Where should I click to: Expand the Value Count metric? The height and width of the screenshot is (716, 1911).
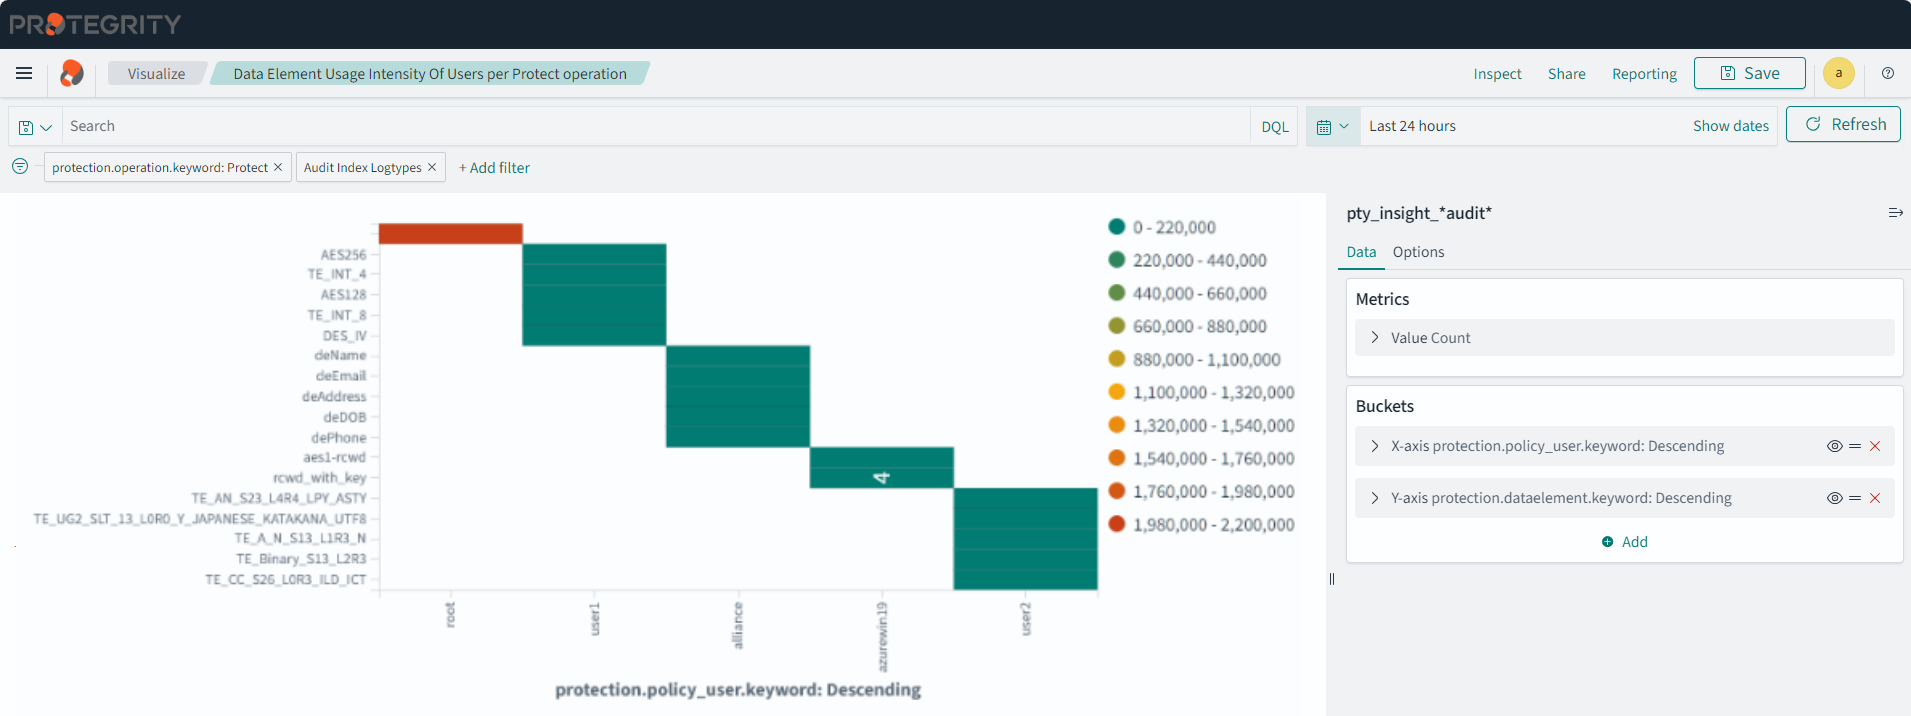1375,338
